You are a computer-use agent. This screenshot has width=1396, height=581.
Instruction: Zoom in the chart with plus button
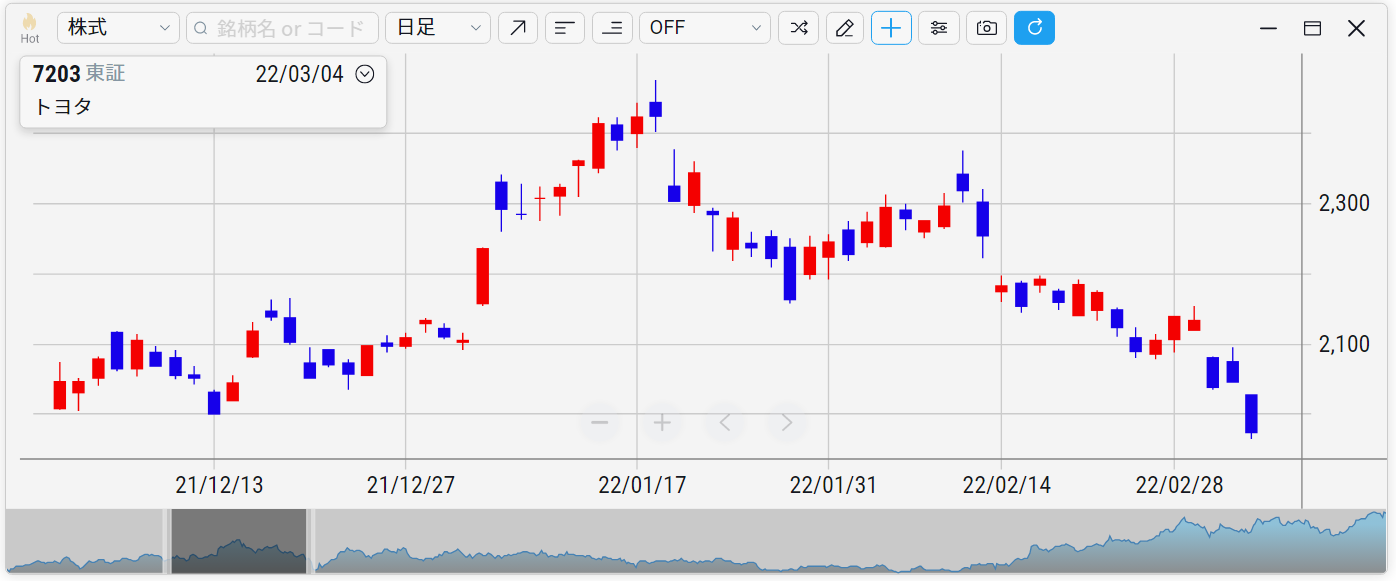tap(662, 423)
